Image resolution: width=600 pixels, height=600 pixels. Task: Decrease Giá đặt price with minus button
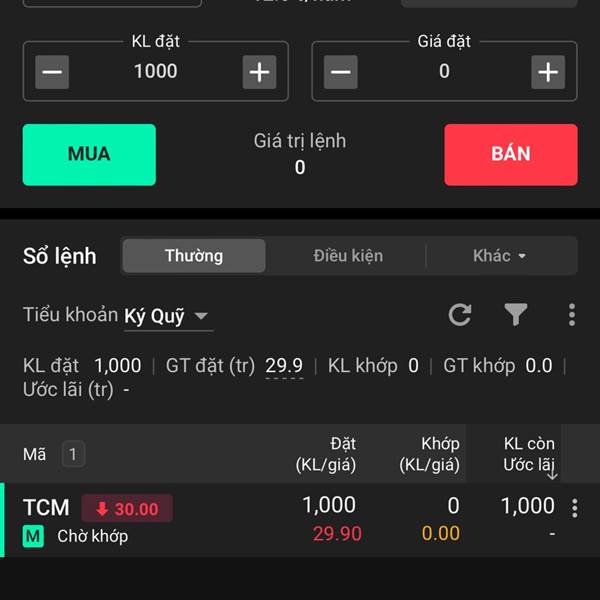pos(341,72)
